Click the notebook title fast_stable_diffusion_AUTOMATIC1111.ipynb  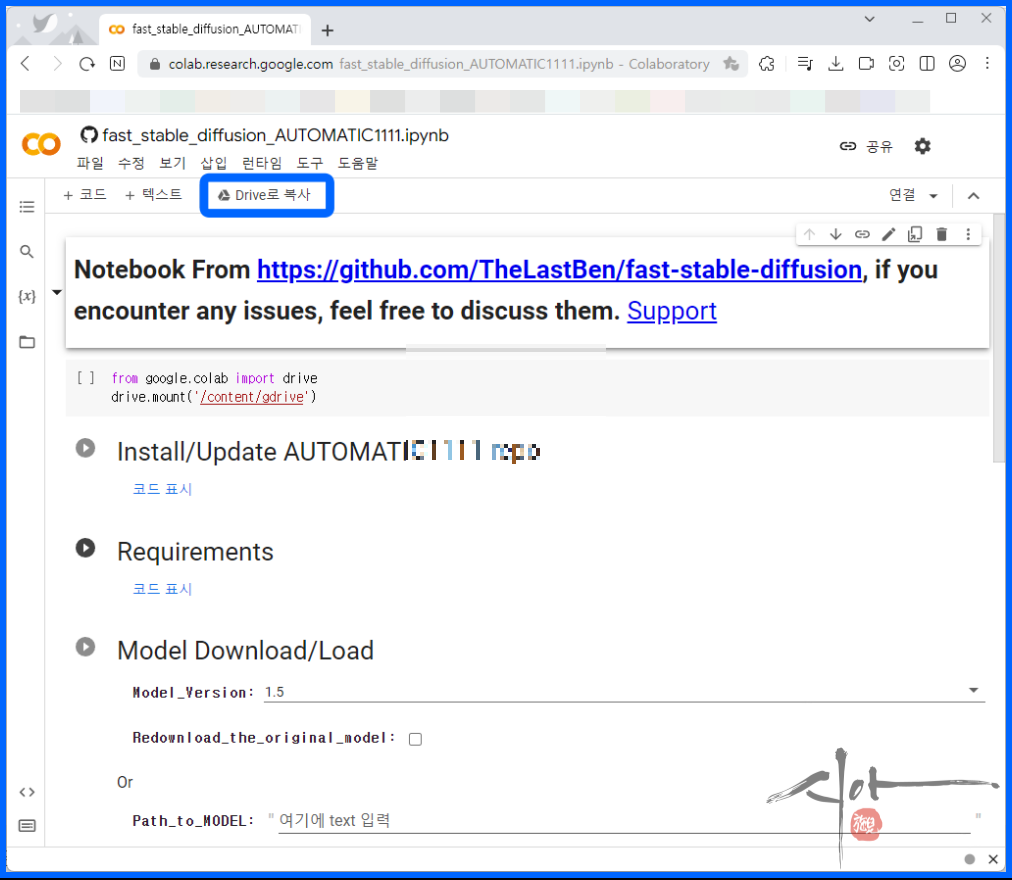[276, 135]
